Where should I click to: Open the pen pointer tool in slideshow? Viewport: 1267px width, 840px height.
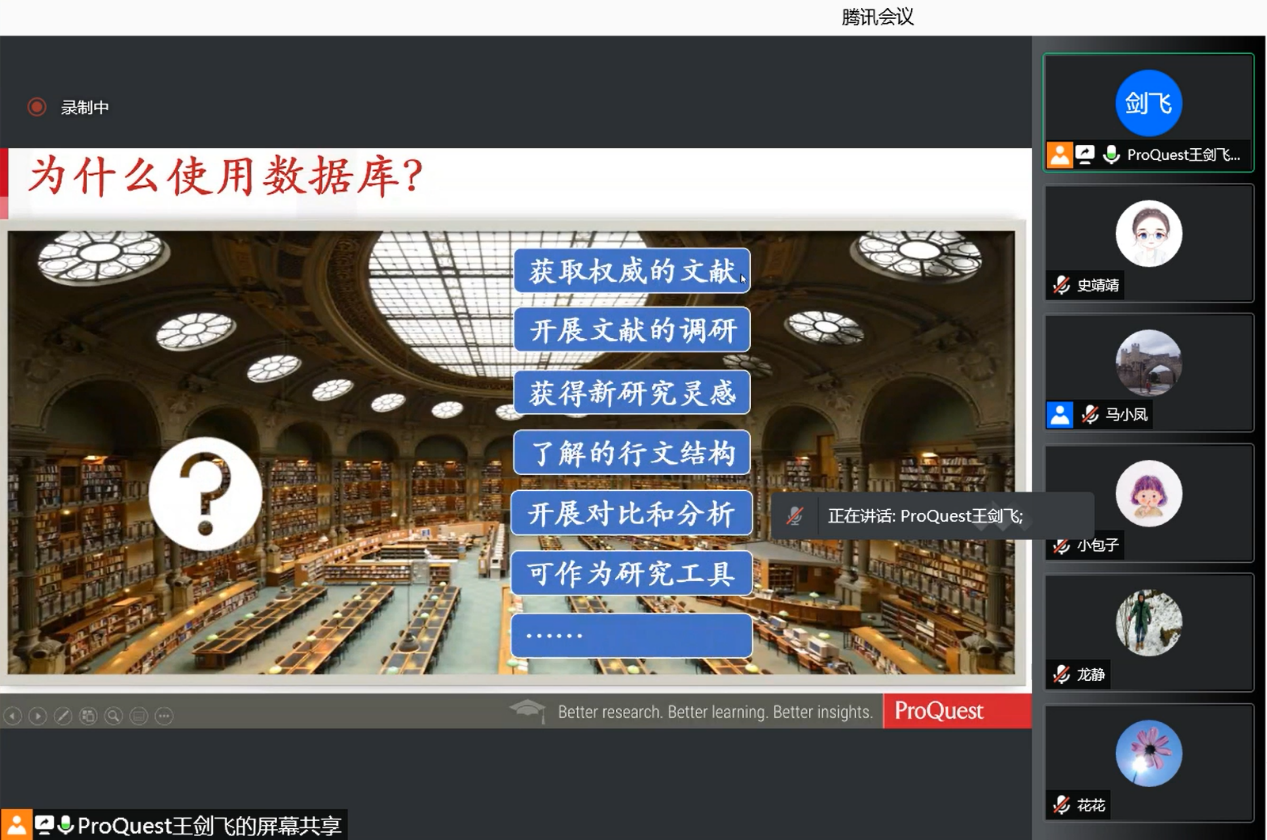(63, 716)
